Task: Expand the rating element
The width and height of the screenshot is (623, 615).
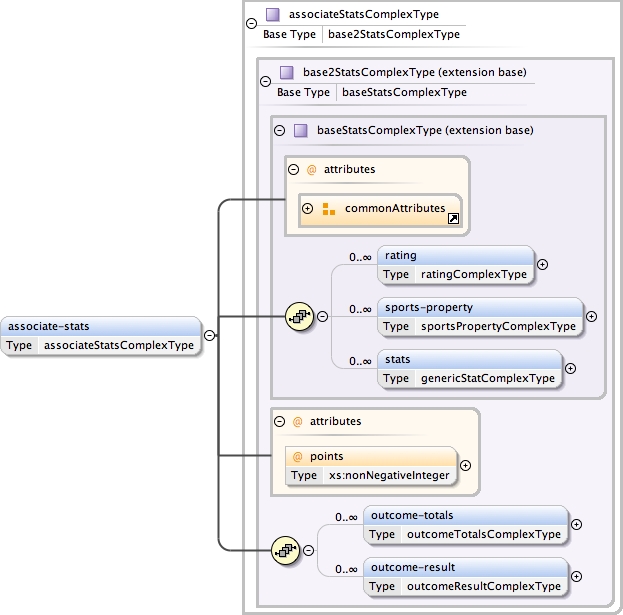Action: coord(542,265)
